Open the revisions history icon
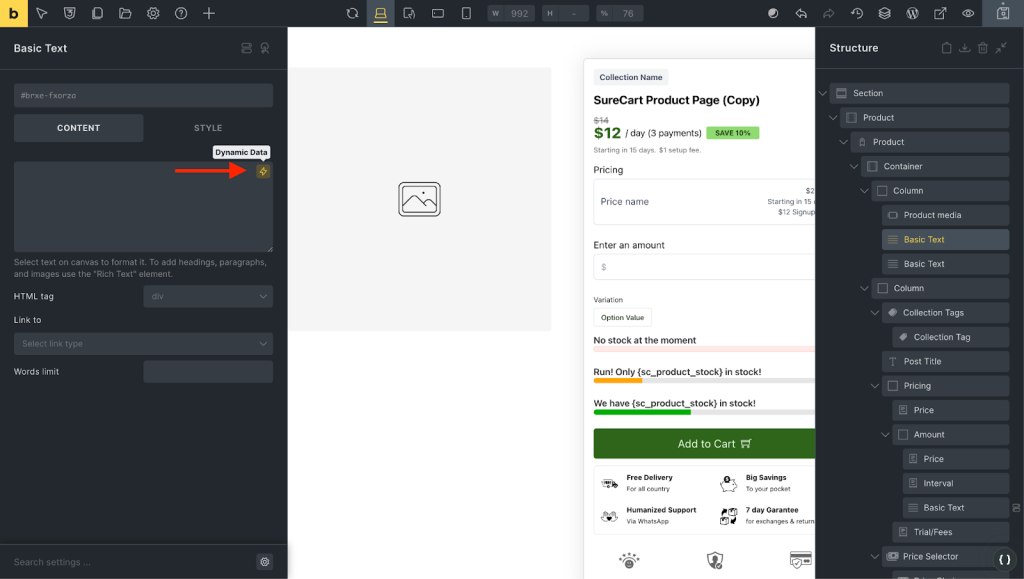 pyautogui.click(x=857, y=13)
